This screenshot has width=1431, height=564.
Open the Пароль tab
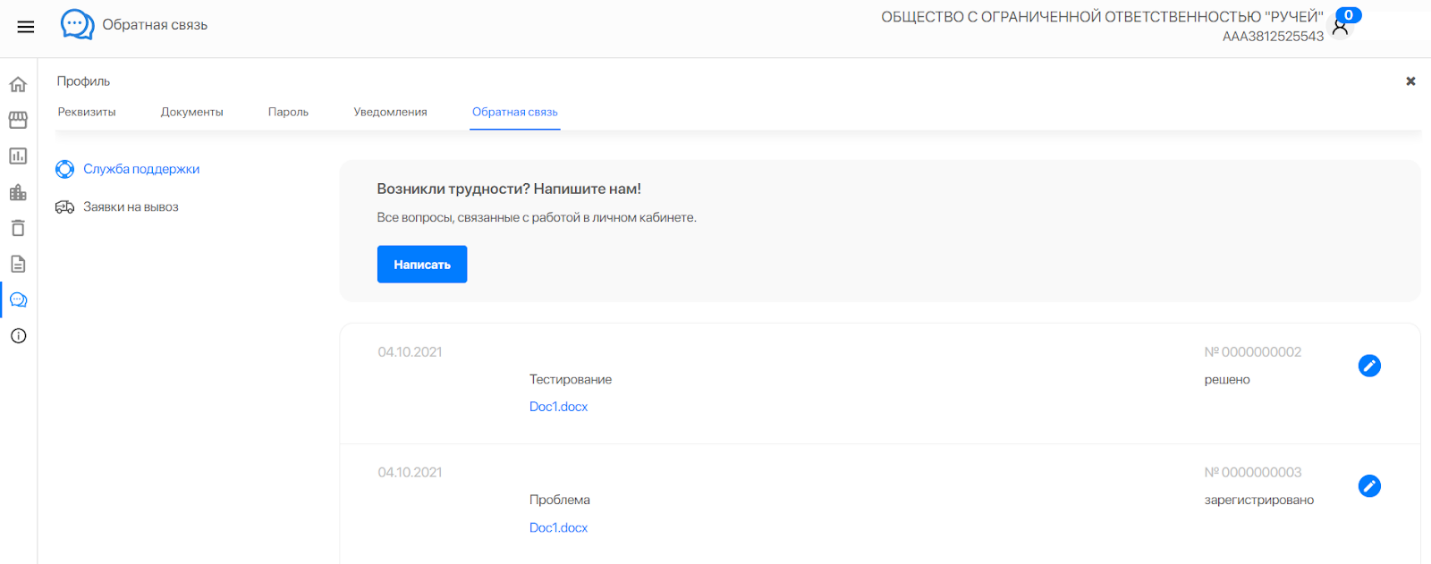pos(288,112)
